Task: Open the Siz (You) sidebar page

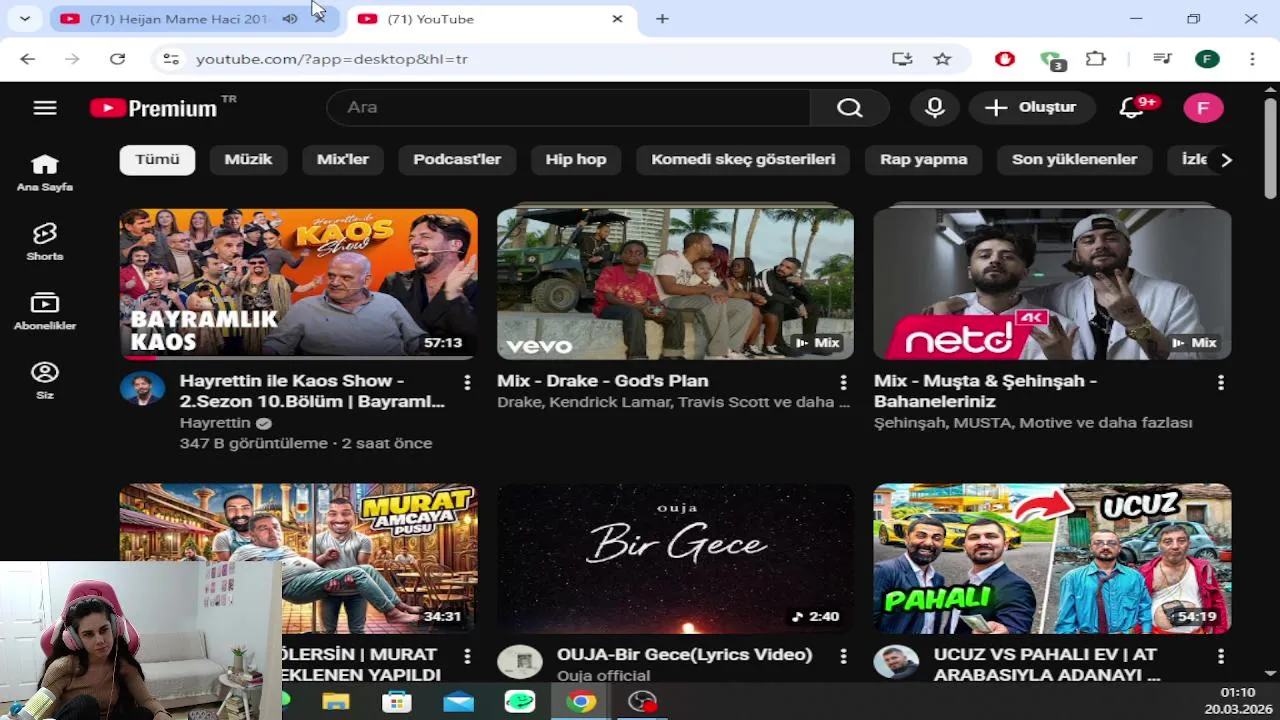Action: pyautogui.click(x=45, y=380)
